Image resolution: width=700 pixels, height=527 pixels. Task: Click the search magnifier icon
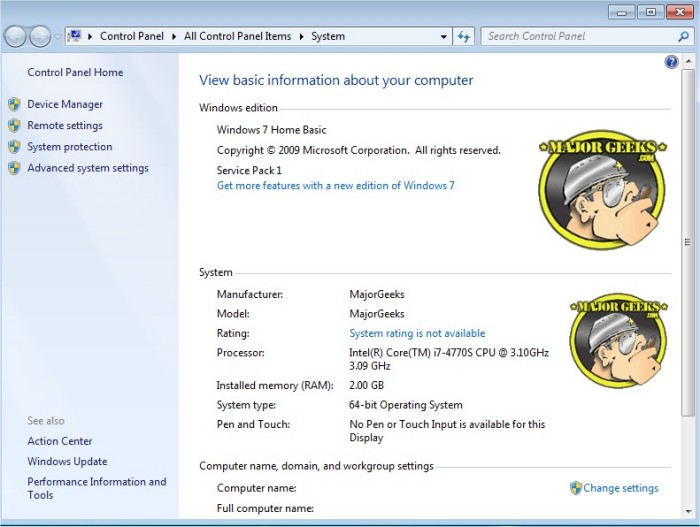click(683, 37)
